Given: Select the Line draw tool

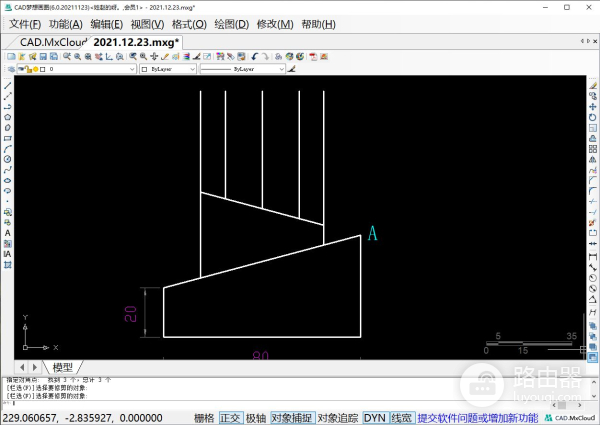Looking at the screenshot, I should pyautogui.click(x=8, y=84).
